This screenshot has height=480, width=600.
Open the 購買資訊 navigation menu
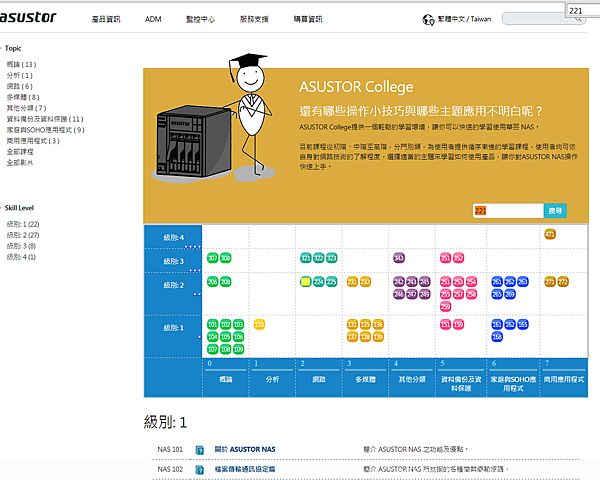click(x=308, y=19)
